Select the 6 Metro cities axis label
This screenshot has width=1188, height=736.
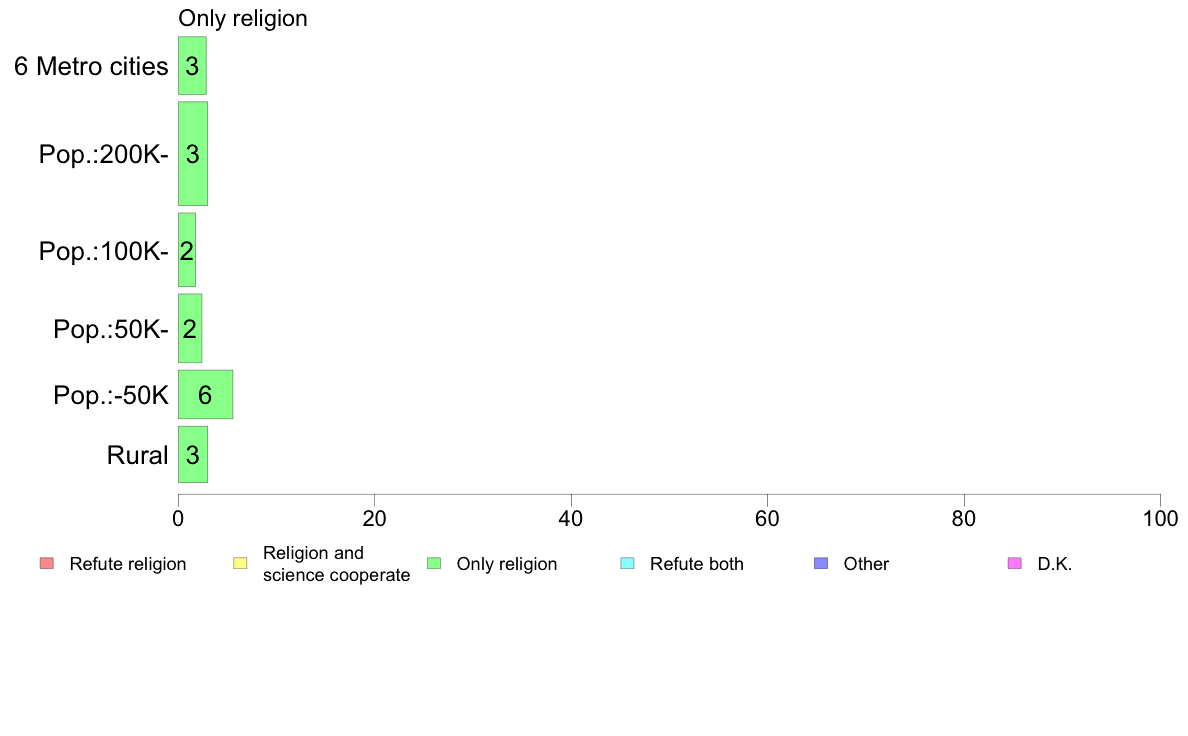pos(91,67)
